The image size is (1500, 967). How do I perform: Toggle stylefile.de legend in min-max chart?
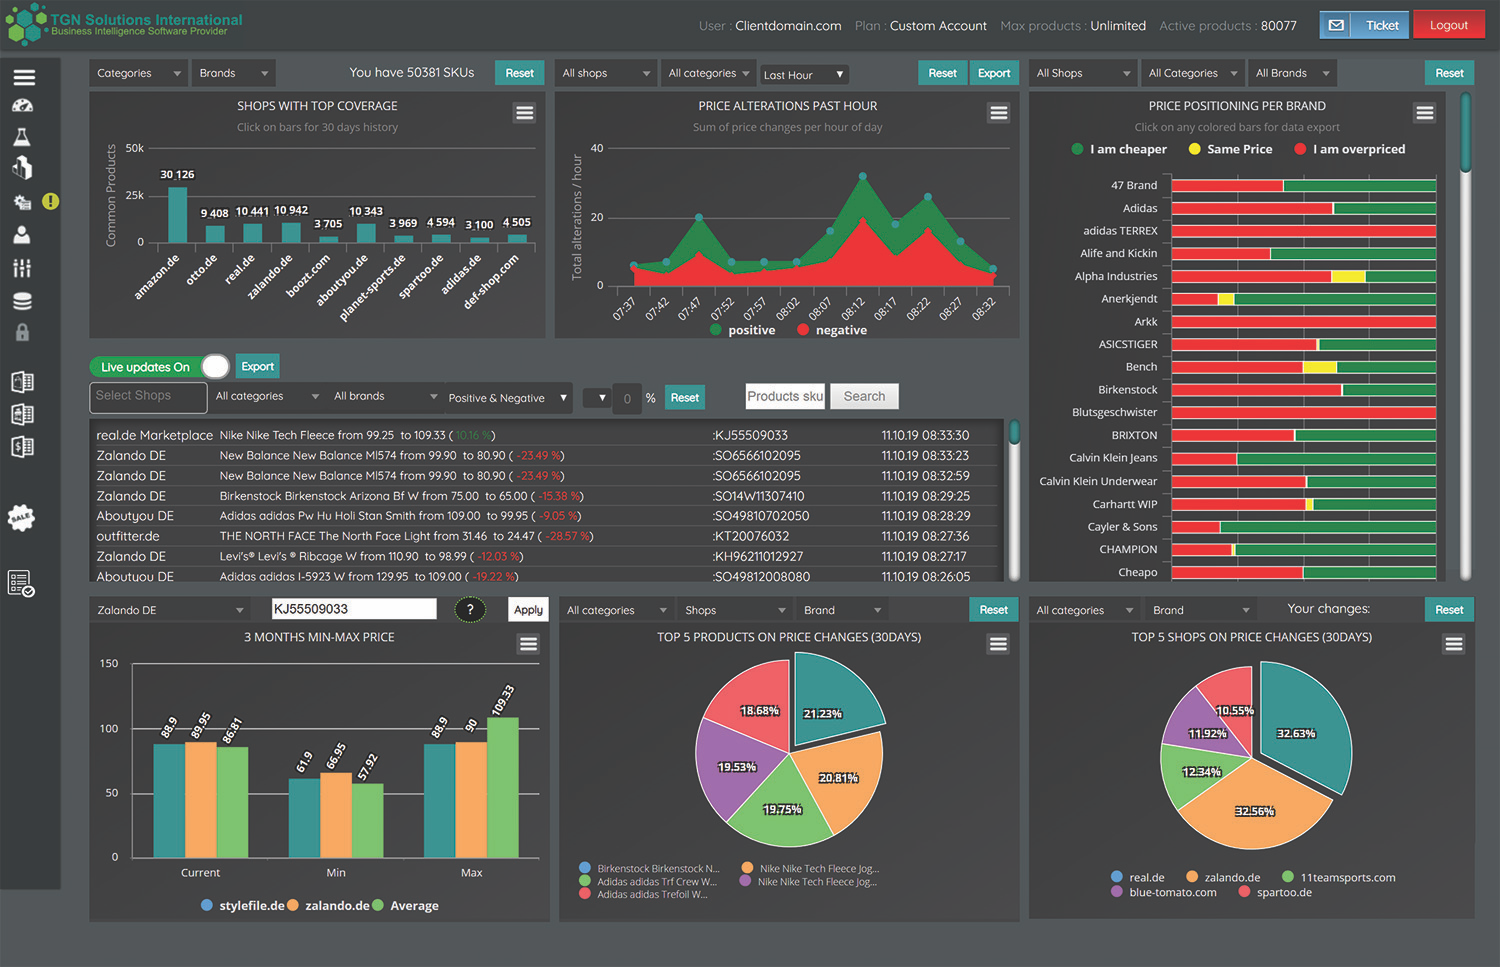click(x=242, y=905)
